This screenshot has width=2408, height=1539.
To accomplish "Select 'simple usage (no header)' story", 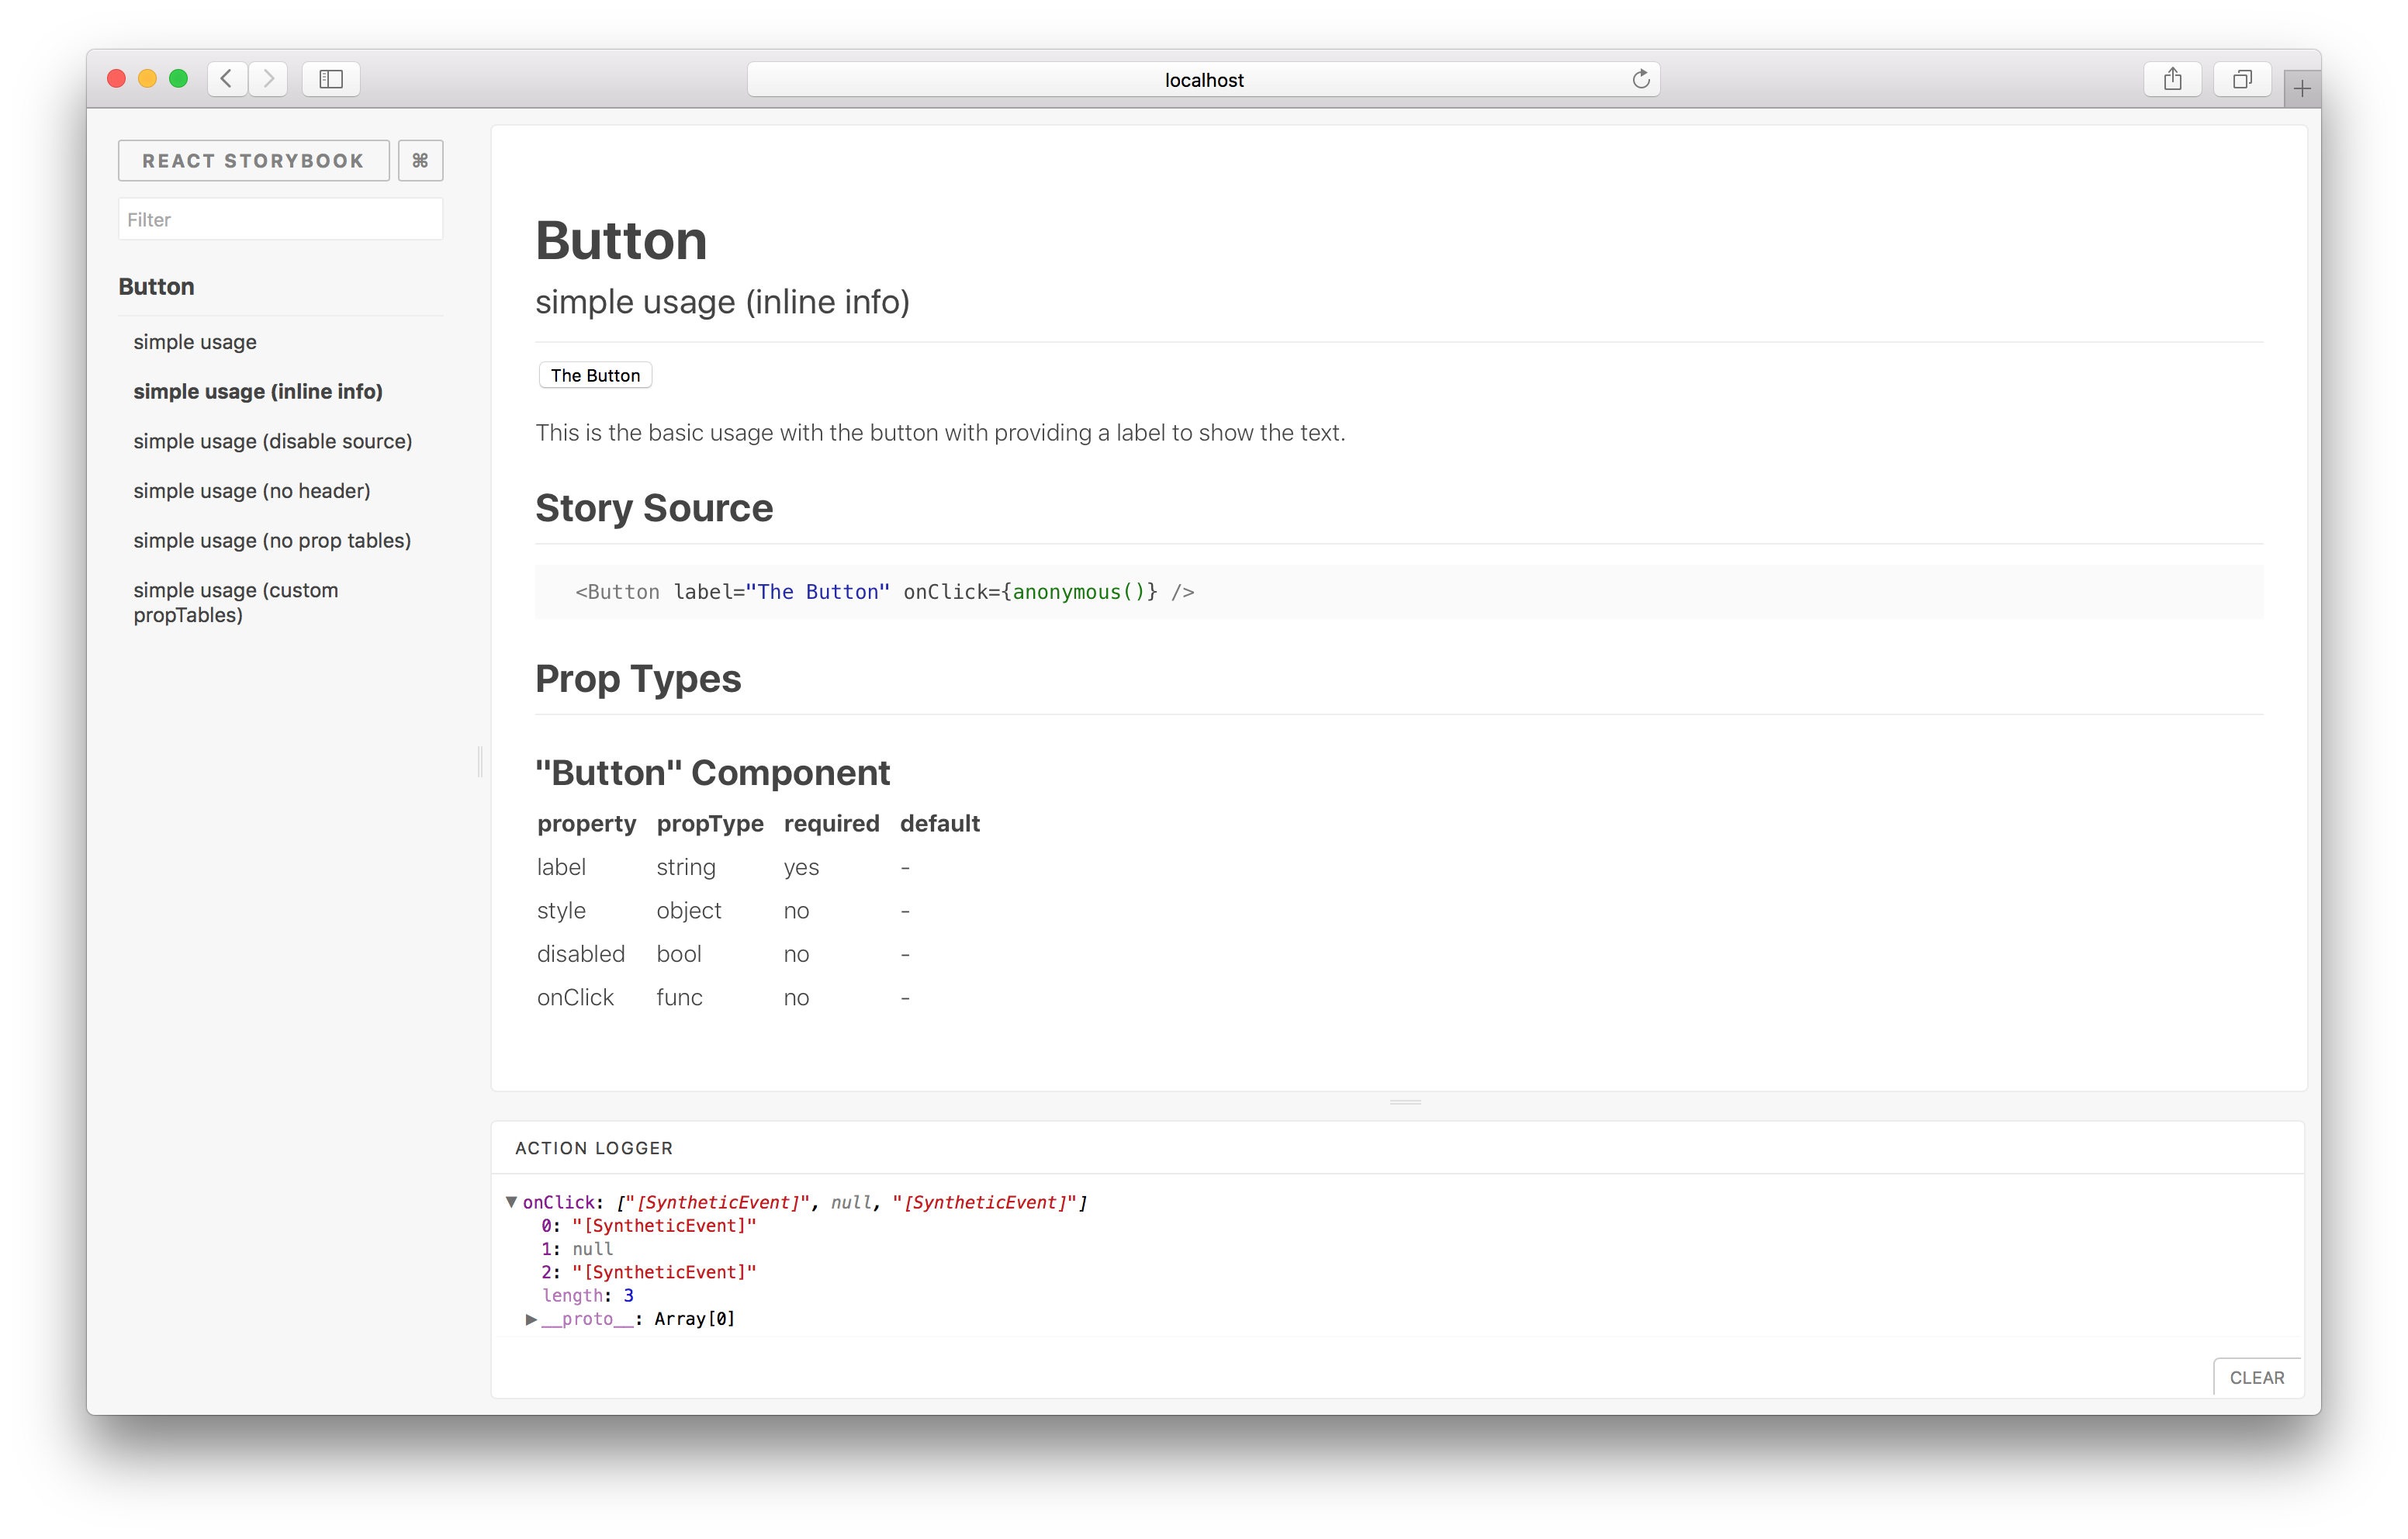I will pyautogui.click(x=251, y=489).
